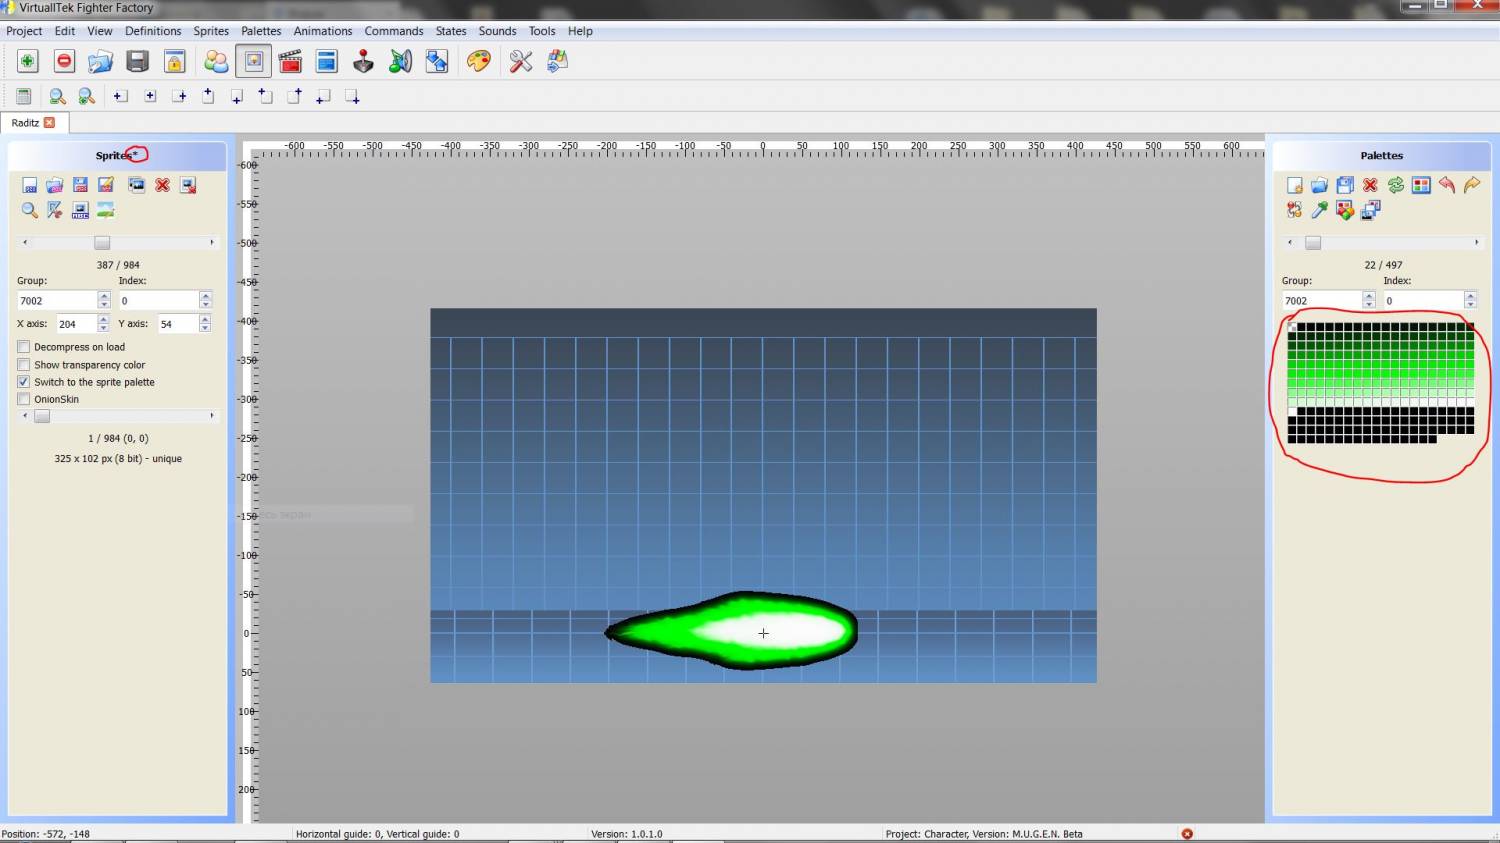Click the orange redo arrow in Palettes panel

click(x=1472, y=185)
